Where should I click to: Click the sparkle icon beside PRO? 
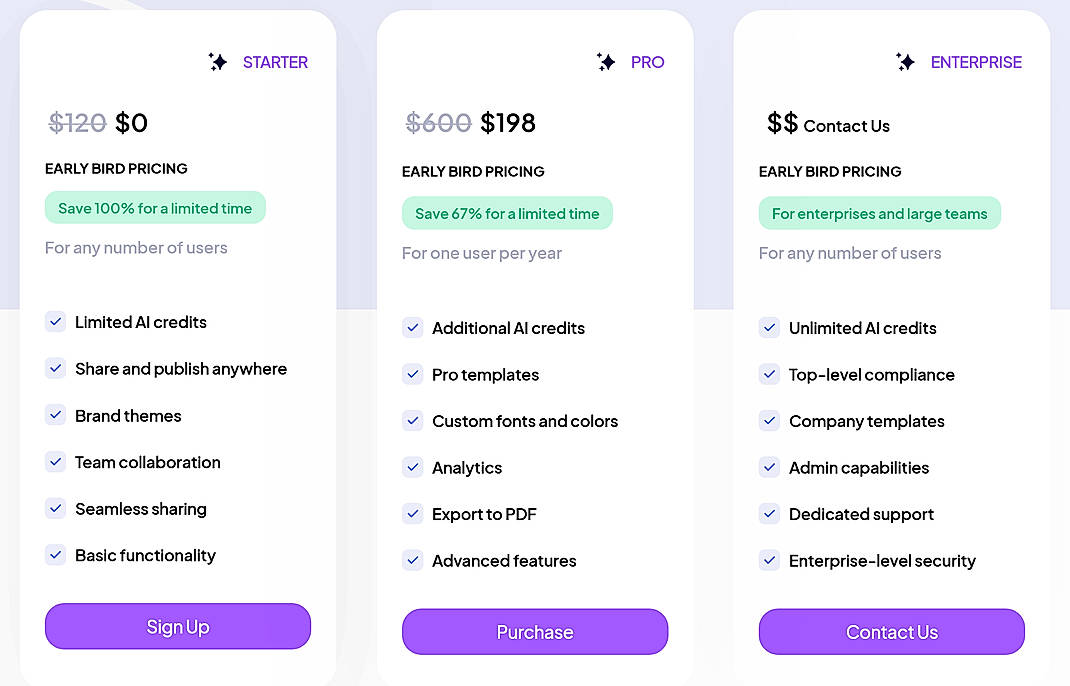point(606,62)
